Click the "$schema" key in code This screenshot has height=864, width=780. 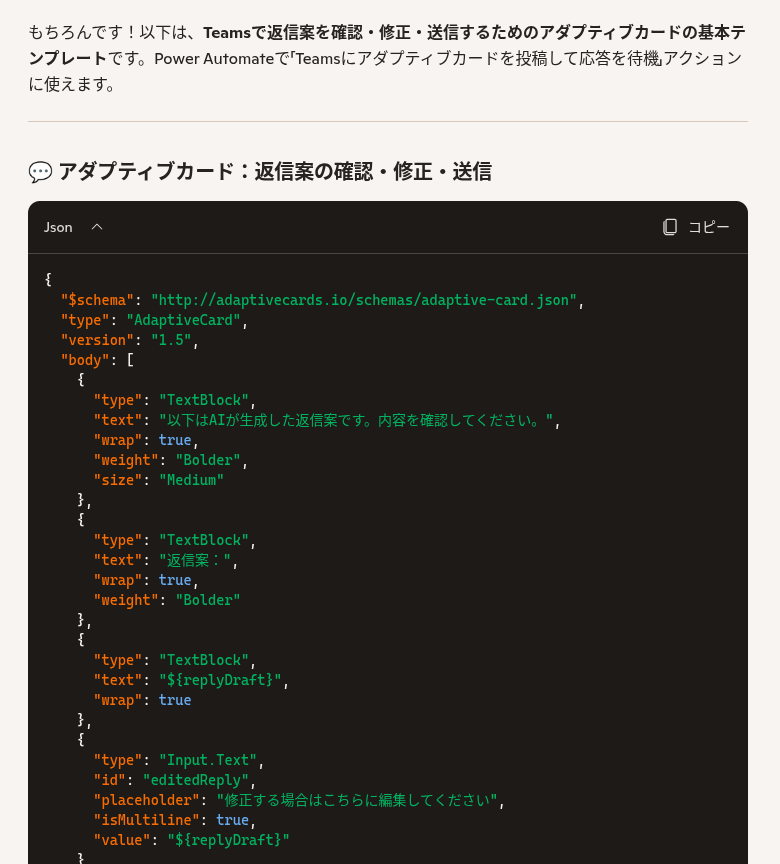[x=97, y=300]
